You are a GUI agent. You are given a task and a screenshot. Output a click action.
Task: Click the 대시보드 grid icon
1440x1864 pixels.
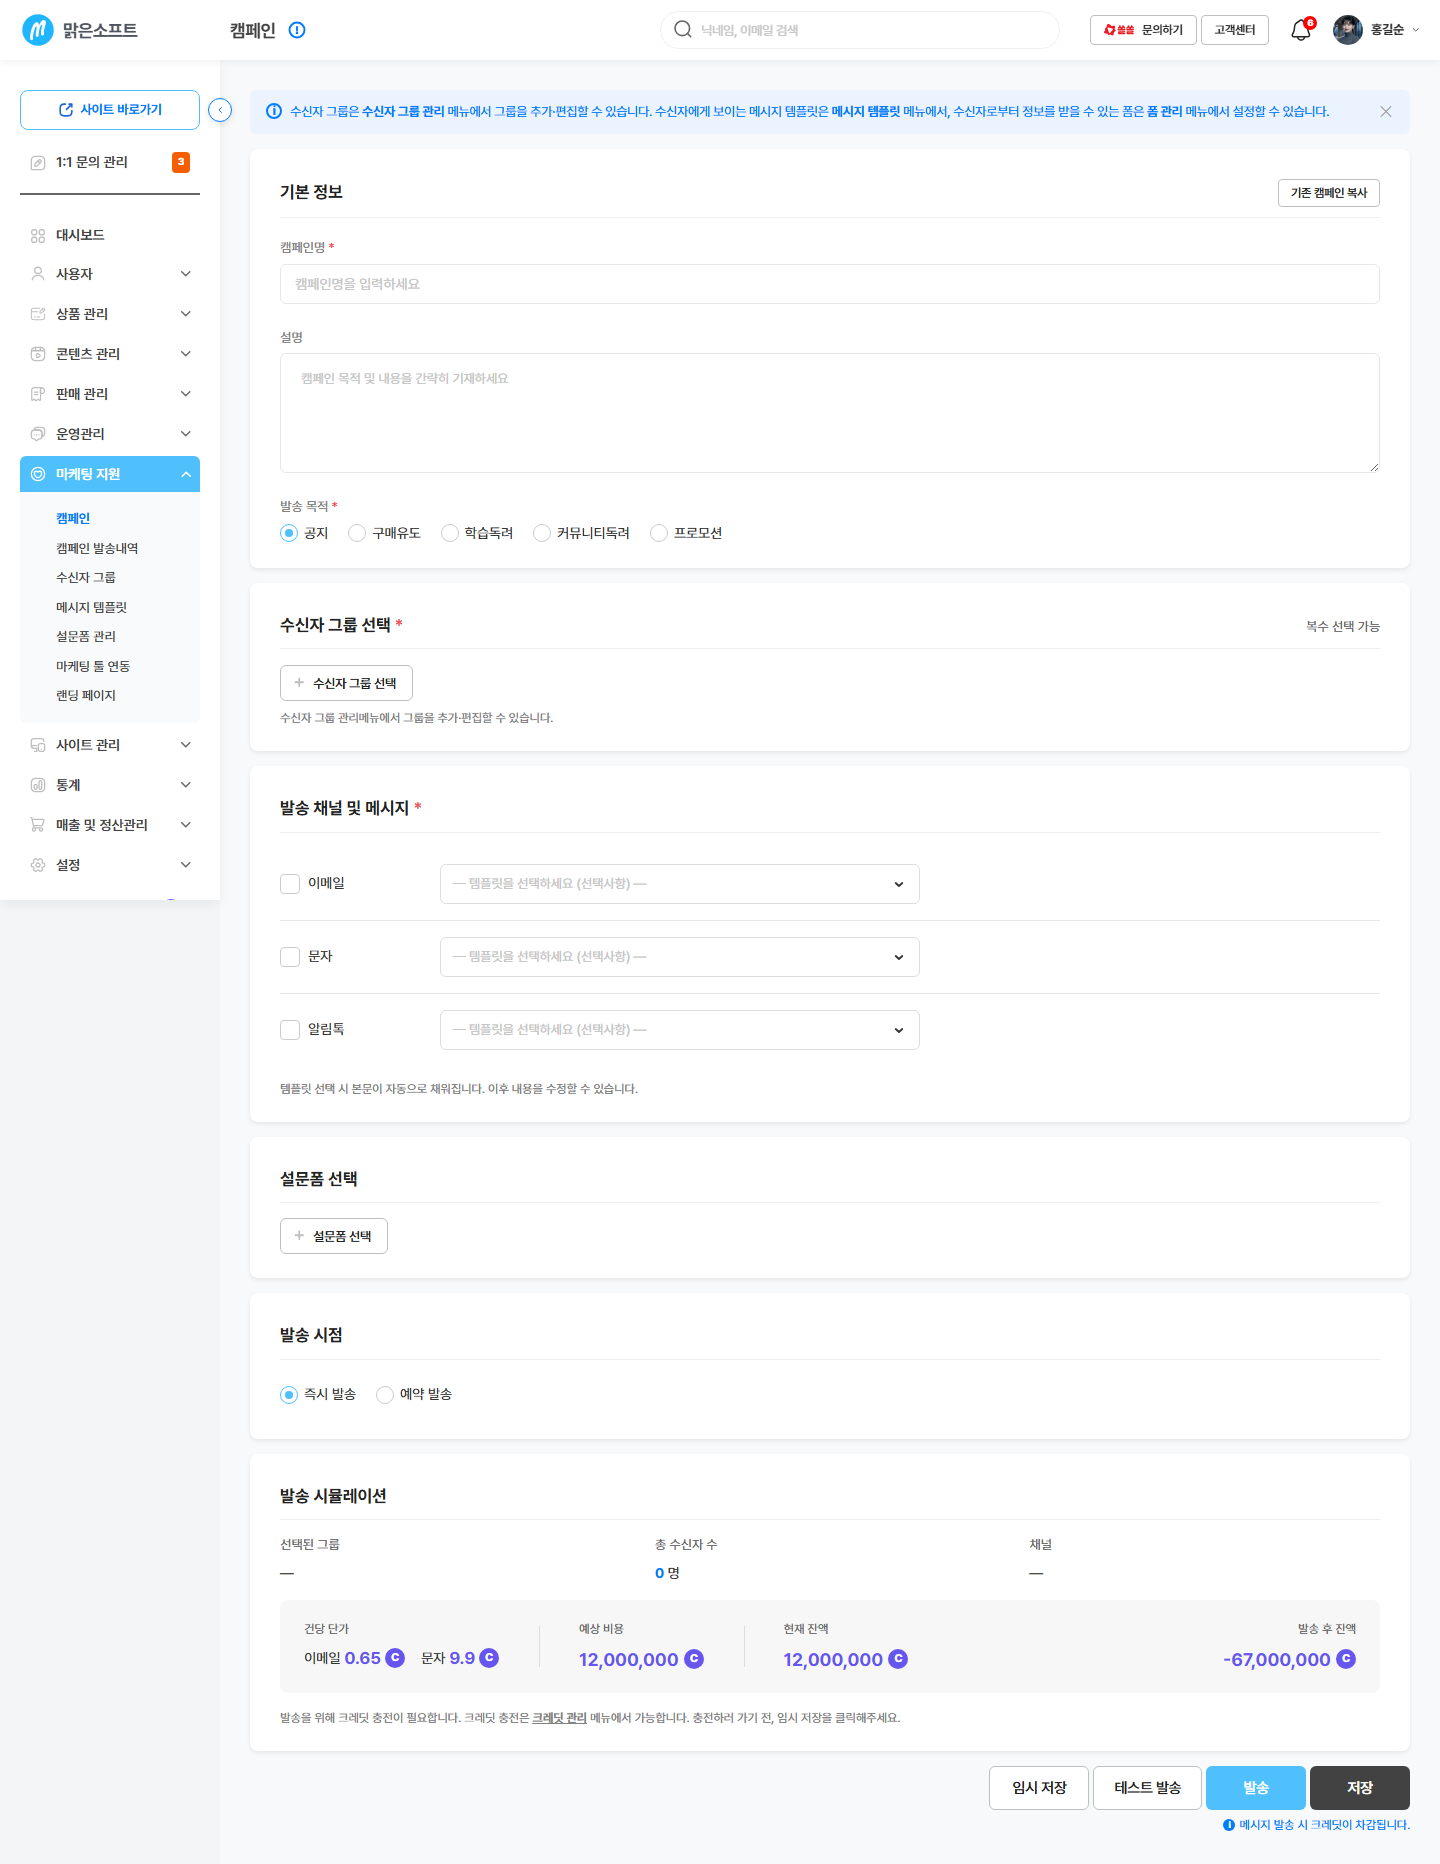[x=38, y=235]
